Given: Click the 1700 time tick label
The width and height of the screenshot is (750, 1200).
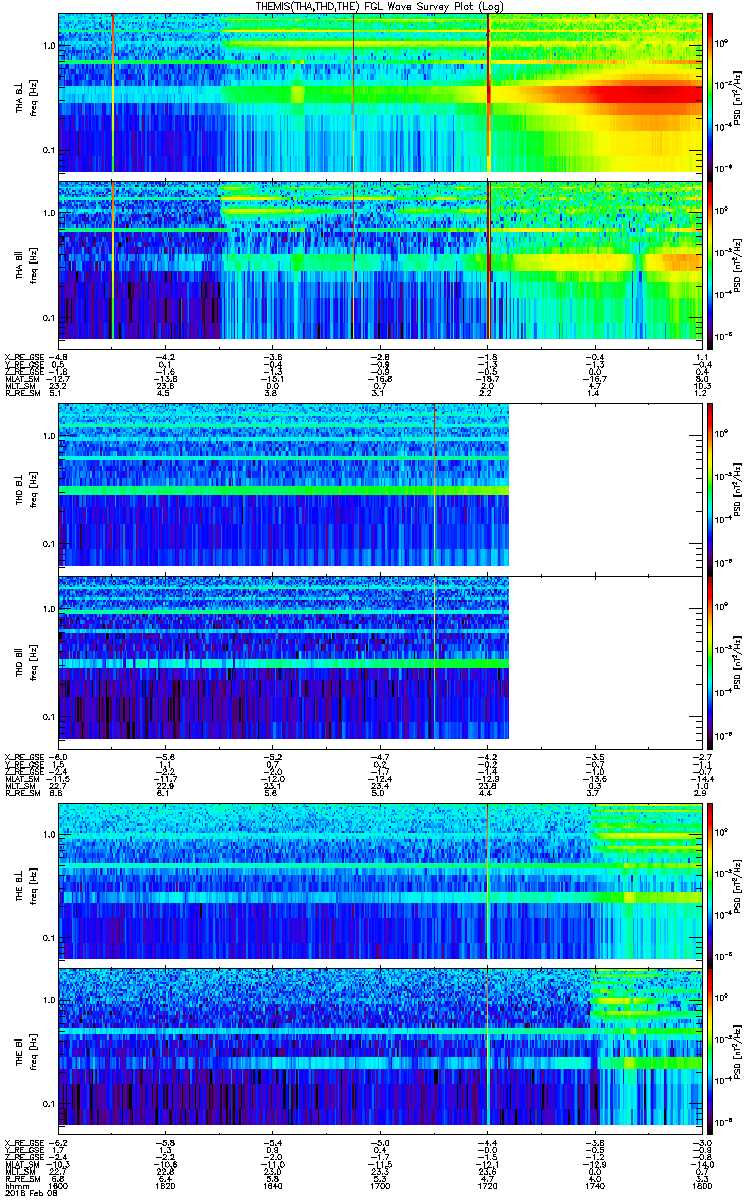Looking at the screenshot, I should [380, 1185].
